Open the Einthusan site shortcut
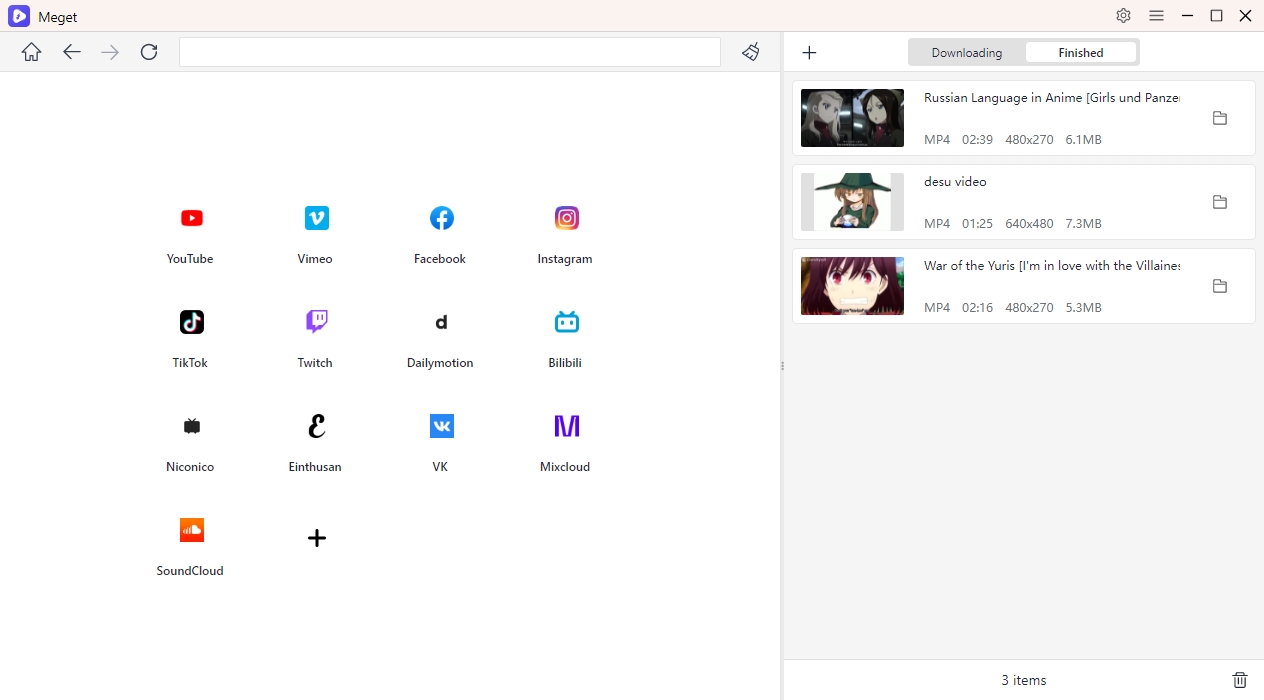Screen dimensions: 1264x700 point(316,426)
